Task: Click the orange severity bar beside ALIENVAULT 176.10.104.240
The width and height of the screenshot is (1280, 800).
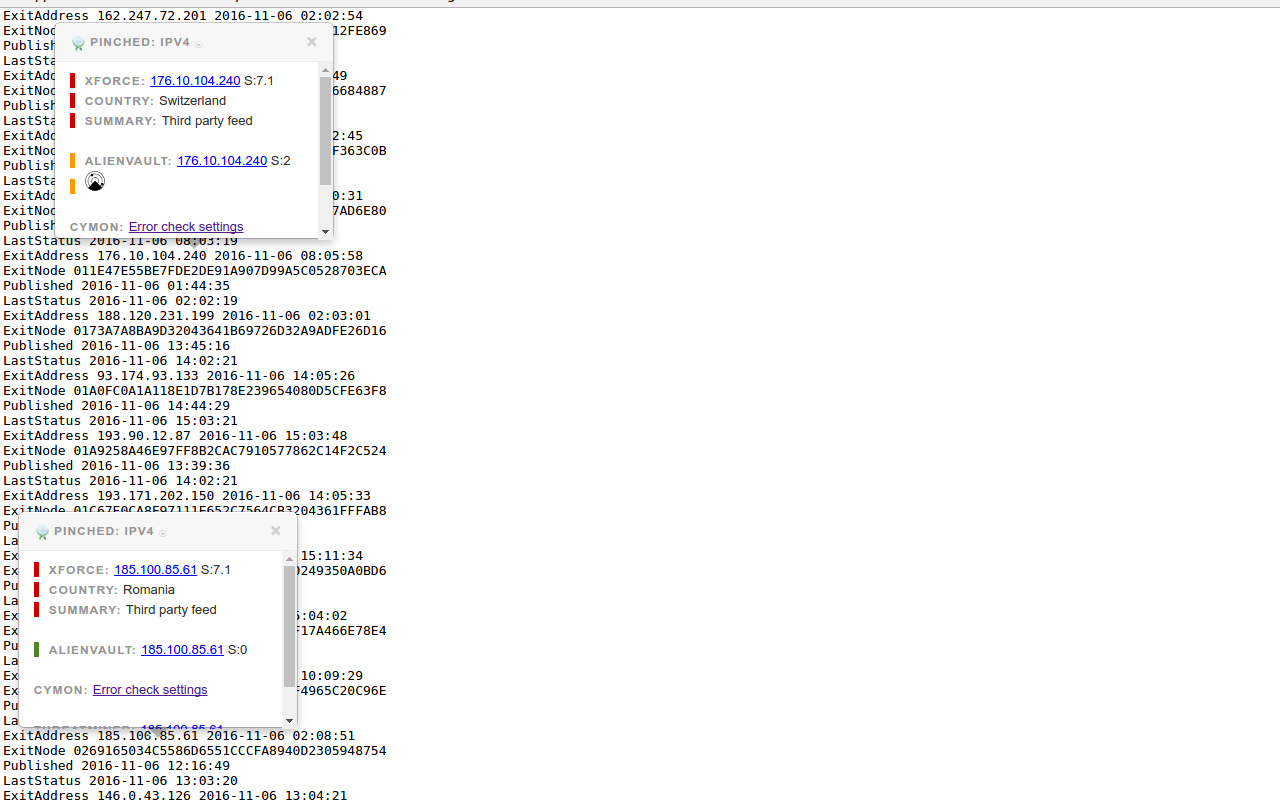Action: point(73,161)
